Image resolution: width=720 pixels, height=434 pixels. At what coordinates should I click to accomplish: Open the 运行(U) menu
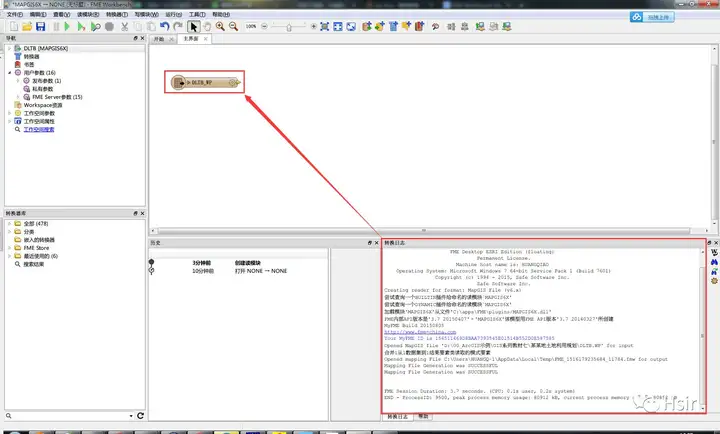click(174, 15)
